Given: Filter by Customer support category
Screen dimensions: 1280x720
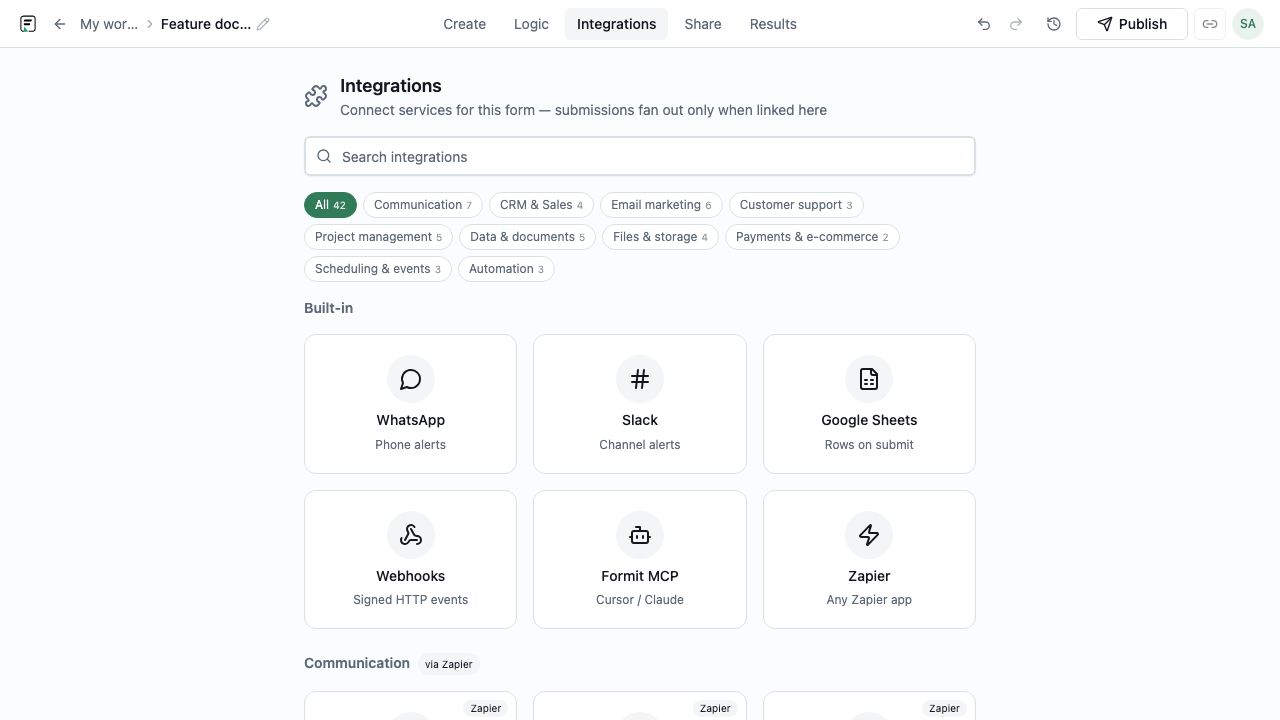Looking at the screenshot, I should (x=796, y=205).
